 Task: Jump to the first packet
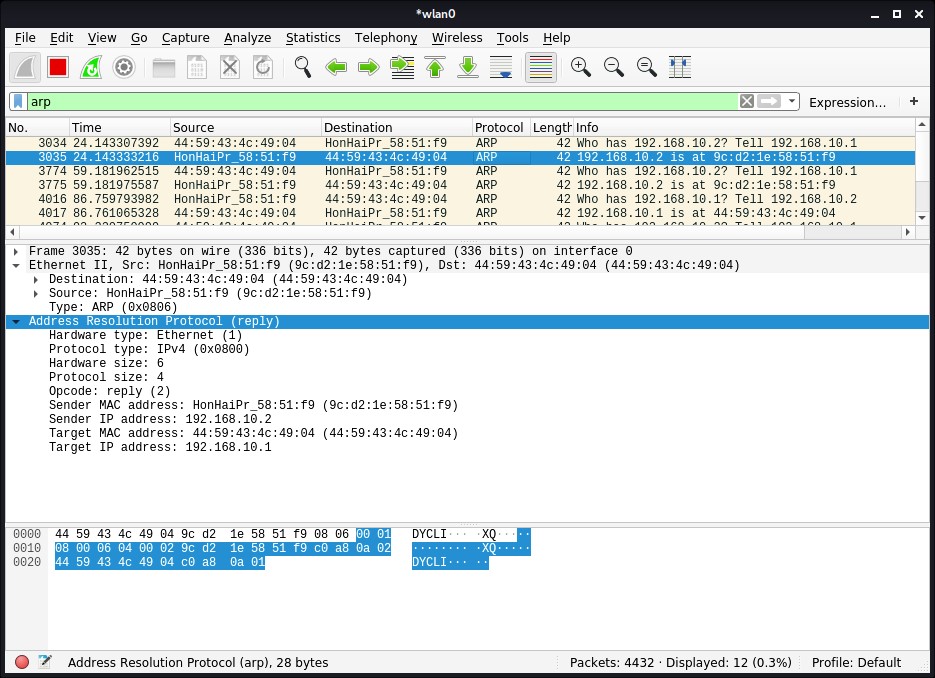click(x=435, y=67)
